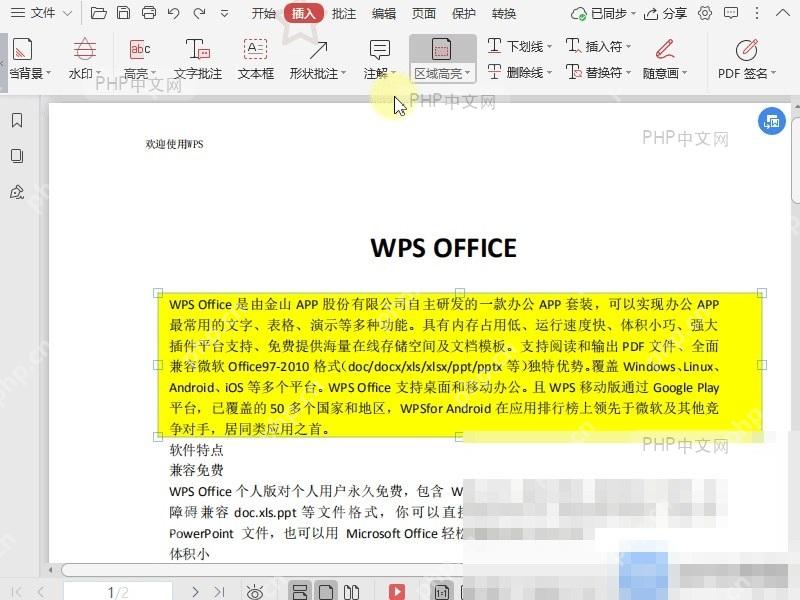Click the page number field 1/2
Viewport: 800px width, 600px height.
click(118, 592)
